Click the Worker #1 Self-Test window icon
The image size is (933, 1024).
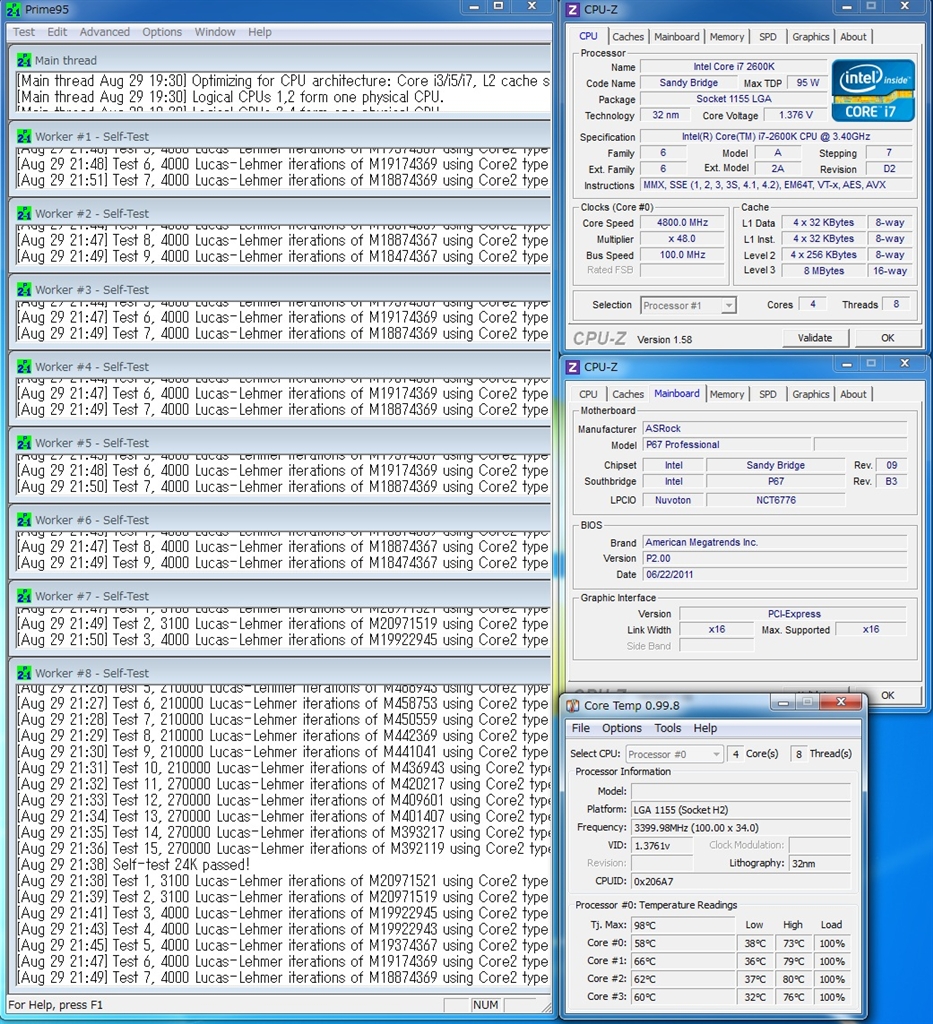(x=24, y=137)
